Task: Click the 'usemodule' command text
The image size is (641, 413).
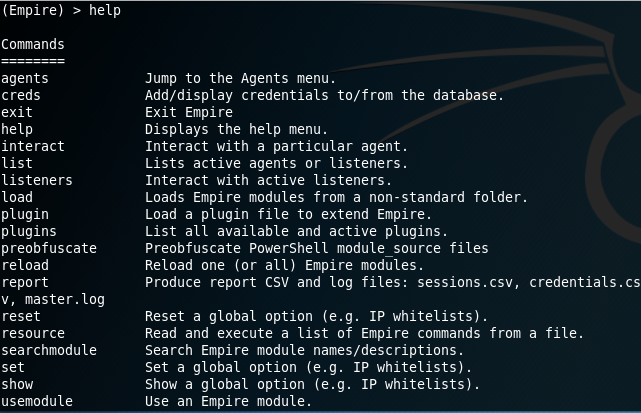Action: 37,401
